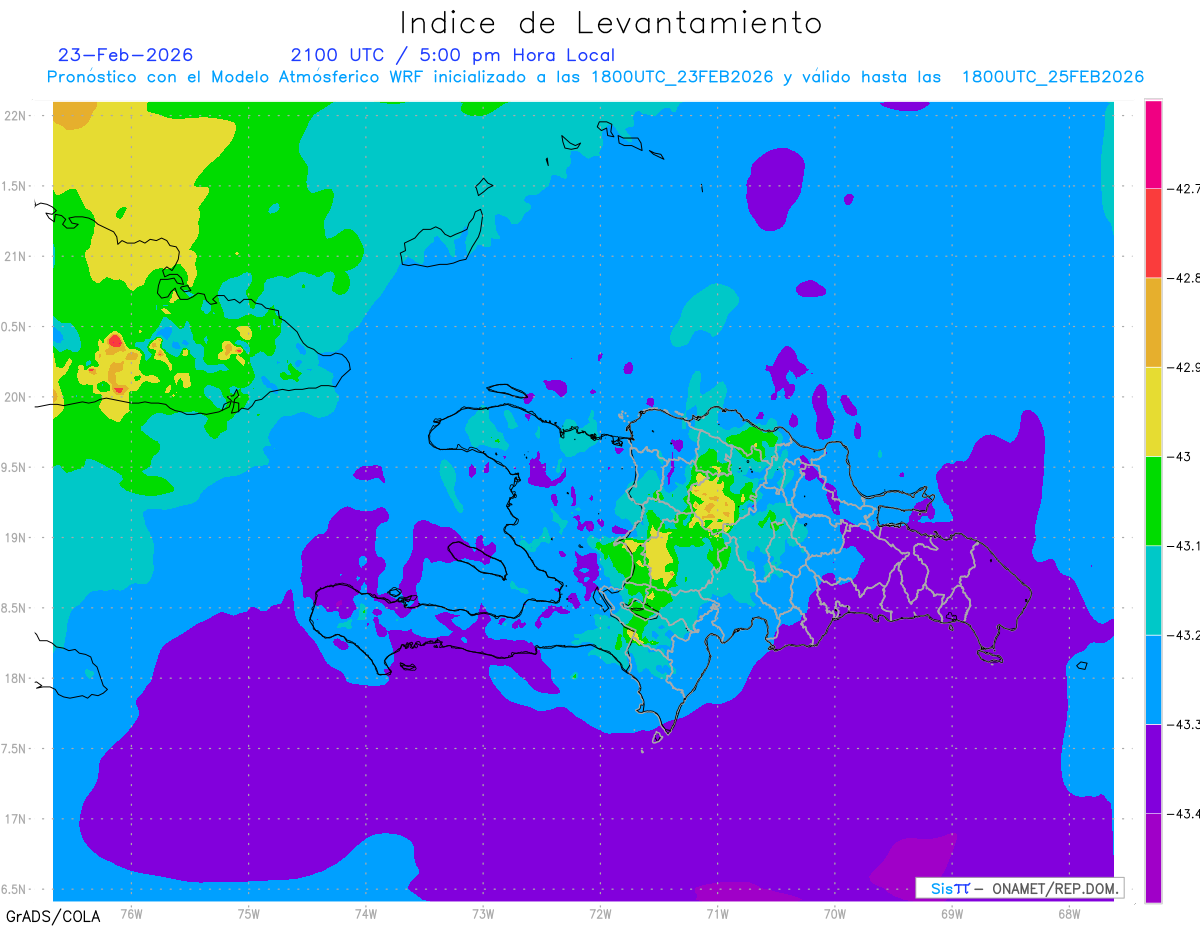Viewport: 1200px width, 927px height.
Task: Click the '21N' latitude label
Action: click(x=16, y=256)
